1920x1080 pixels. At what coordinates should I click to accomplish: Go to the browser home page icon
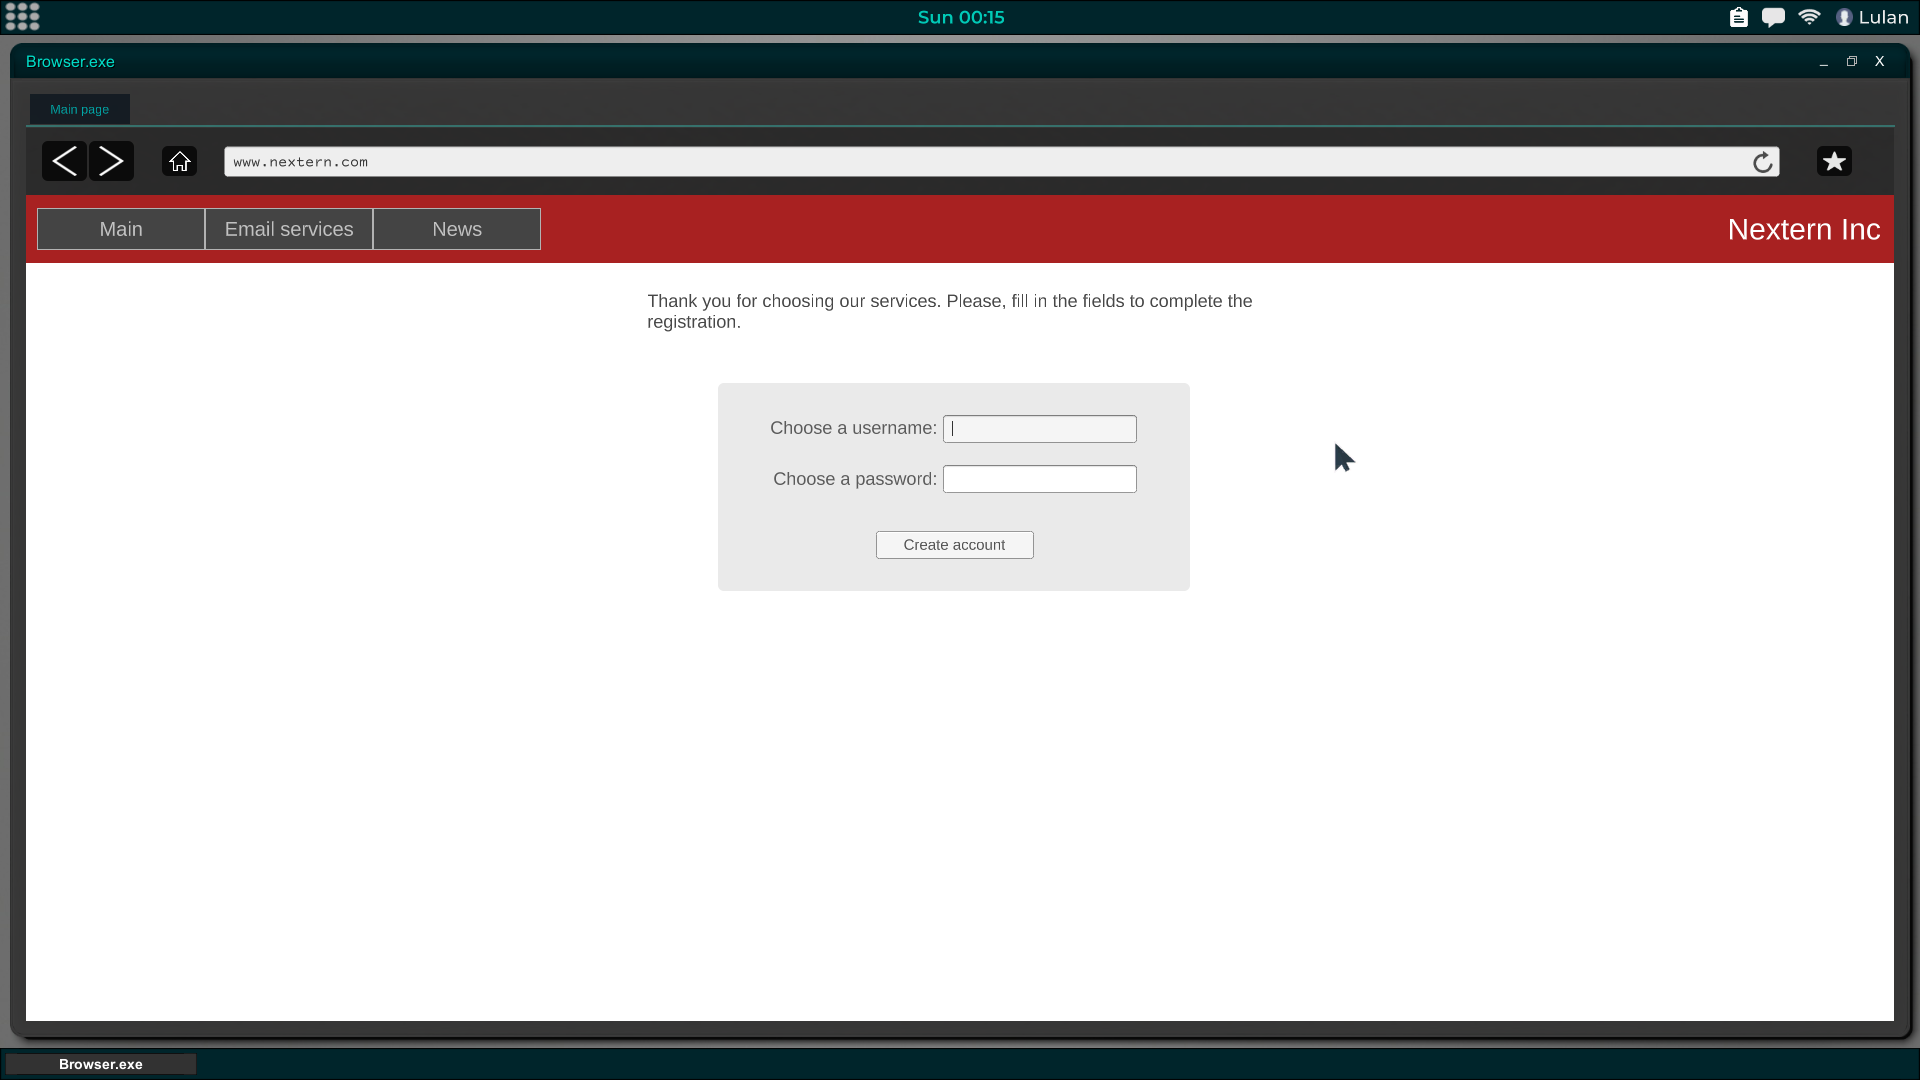coord(179,161)
